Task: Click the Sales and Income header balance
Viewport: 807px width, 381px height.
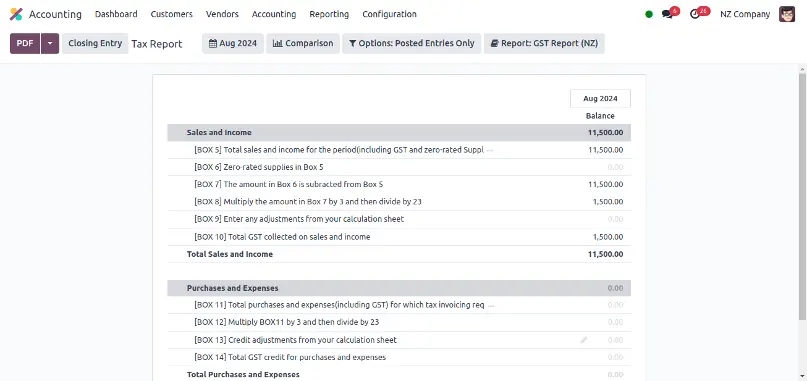Action: 605,132
